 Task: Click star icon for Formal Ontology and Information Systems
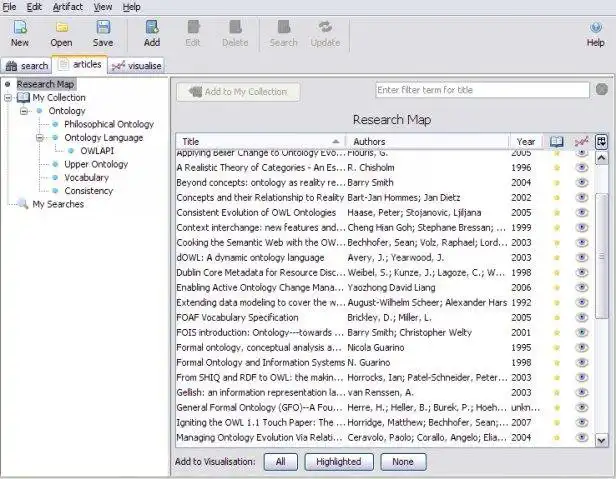click(557, 363)
